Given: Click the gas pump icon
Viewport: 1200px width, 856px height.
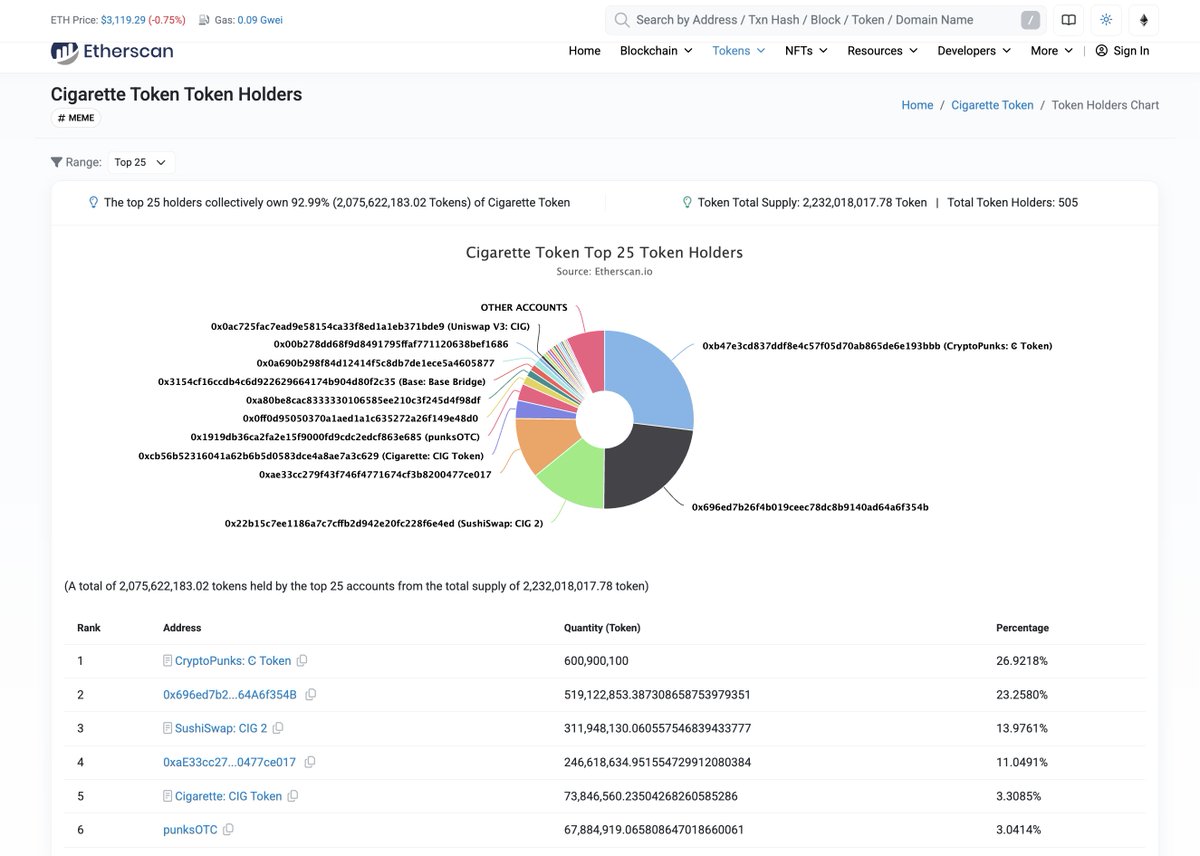Looking at the screenshot, I should 204,20.
